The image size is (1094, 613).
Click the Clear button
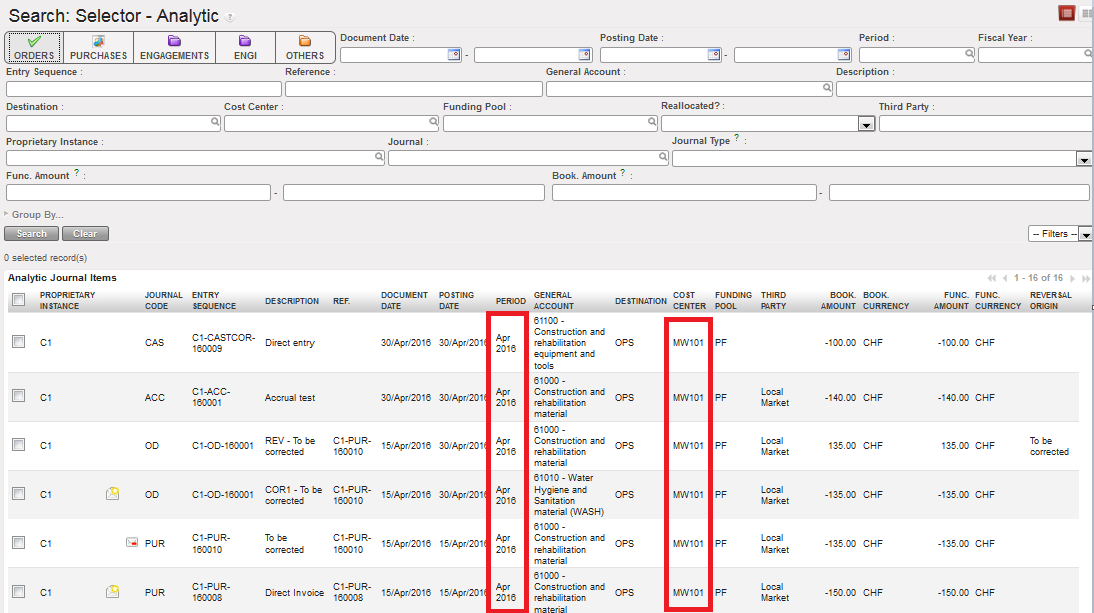tap(85, 234)
